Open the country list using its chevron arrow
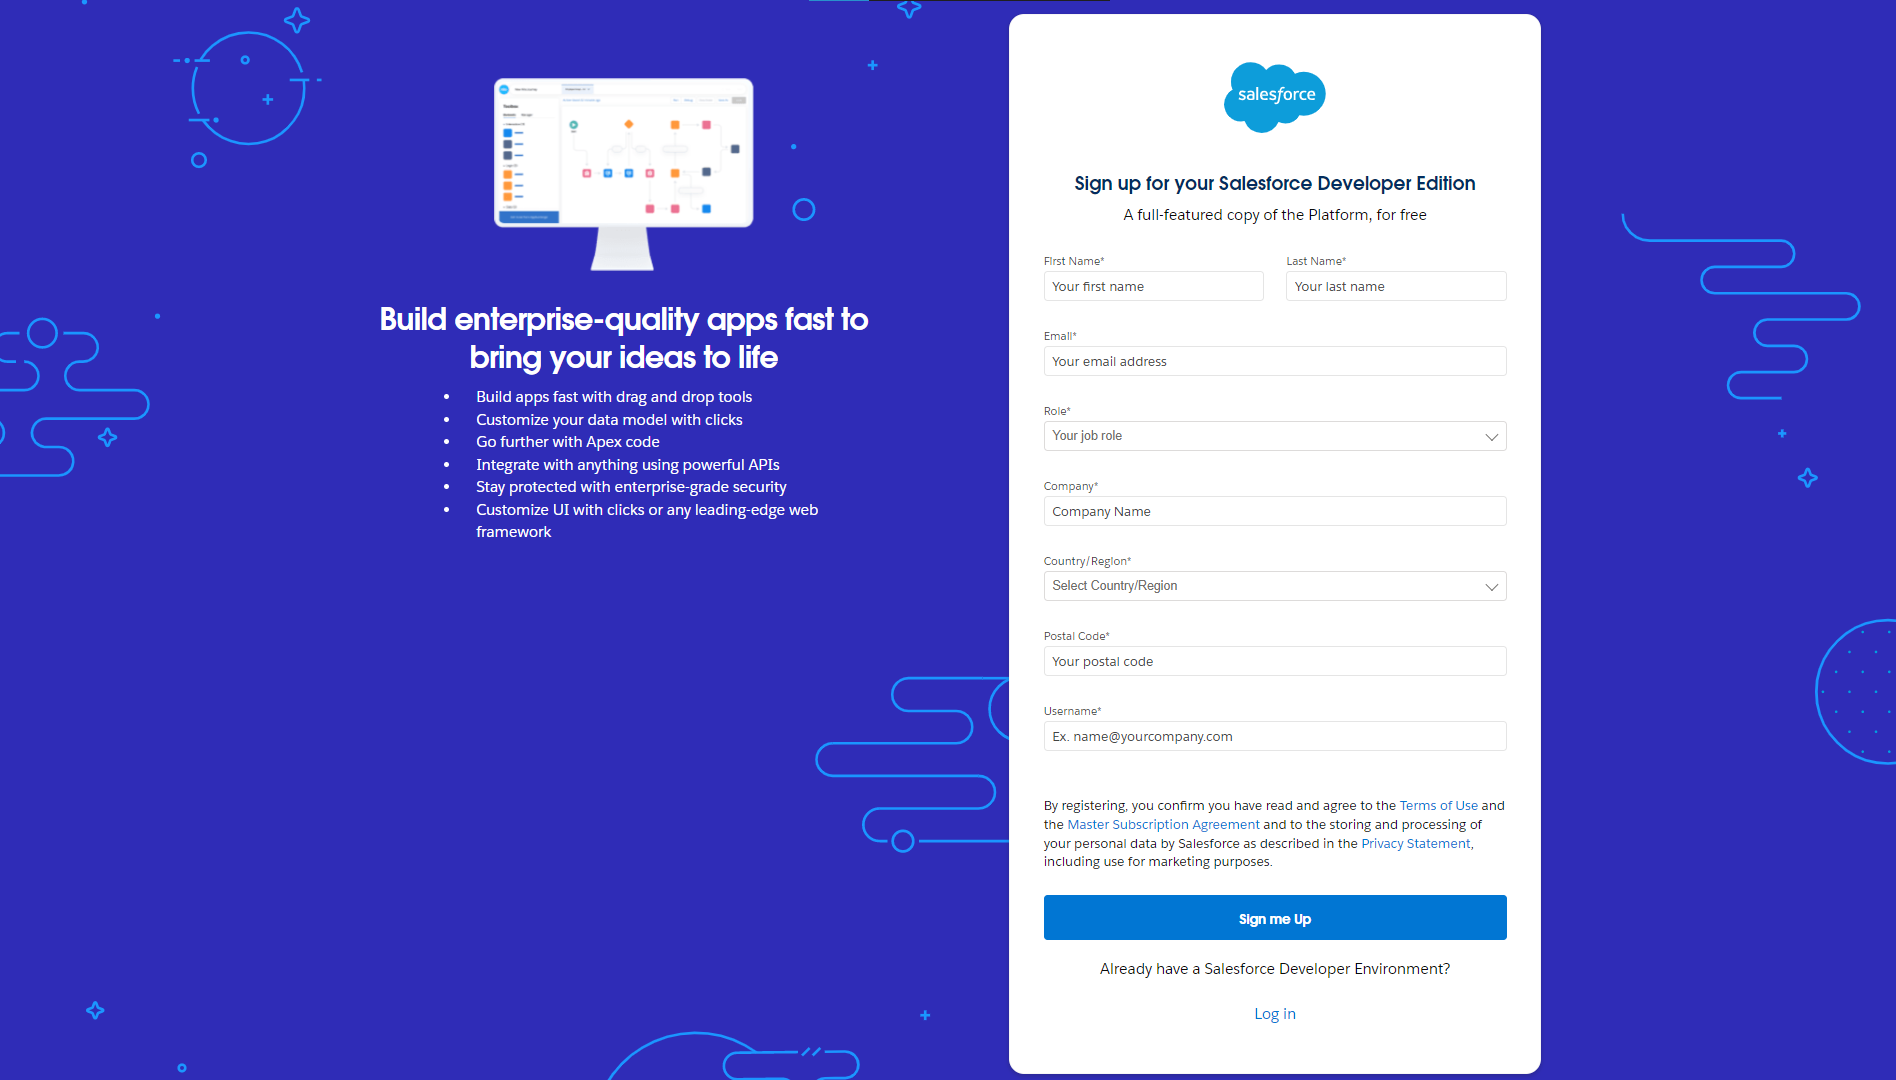Viewport: 1896px width, 1080px height. click(1491, 586)
